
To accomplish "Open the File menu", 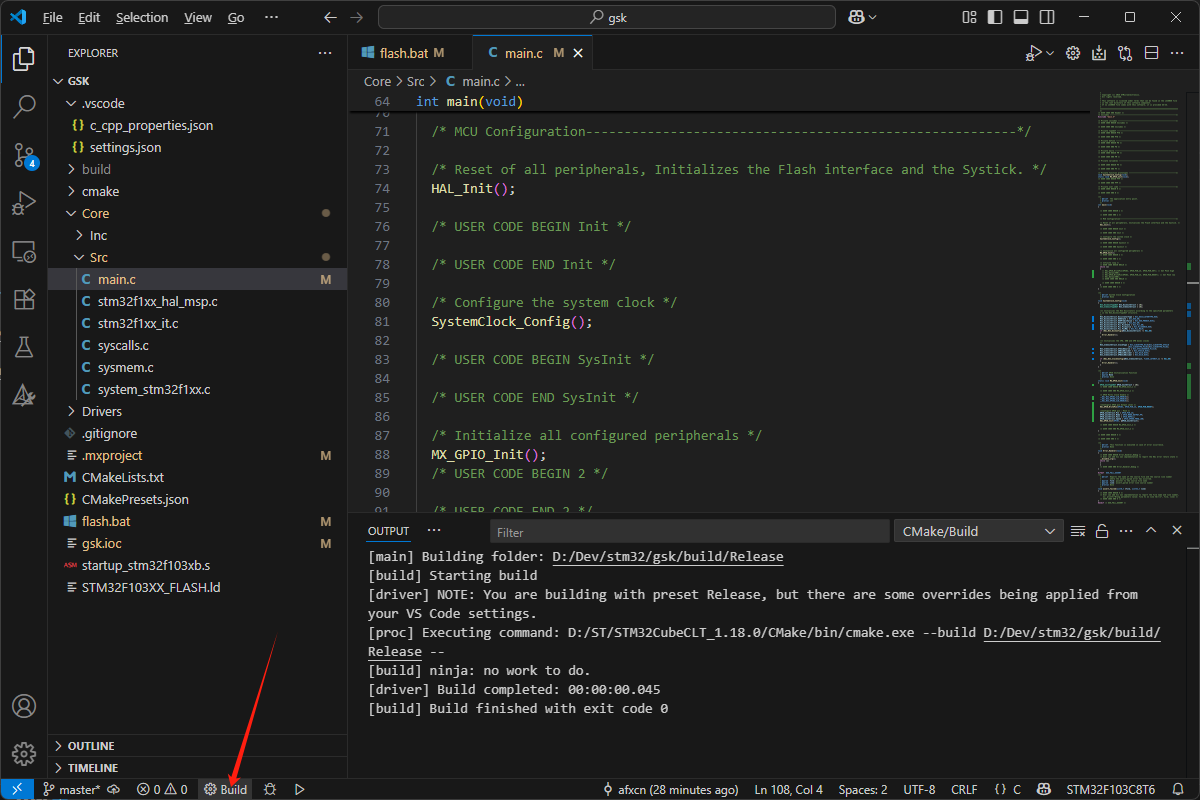I will click(53, 17).
